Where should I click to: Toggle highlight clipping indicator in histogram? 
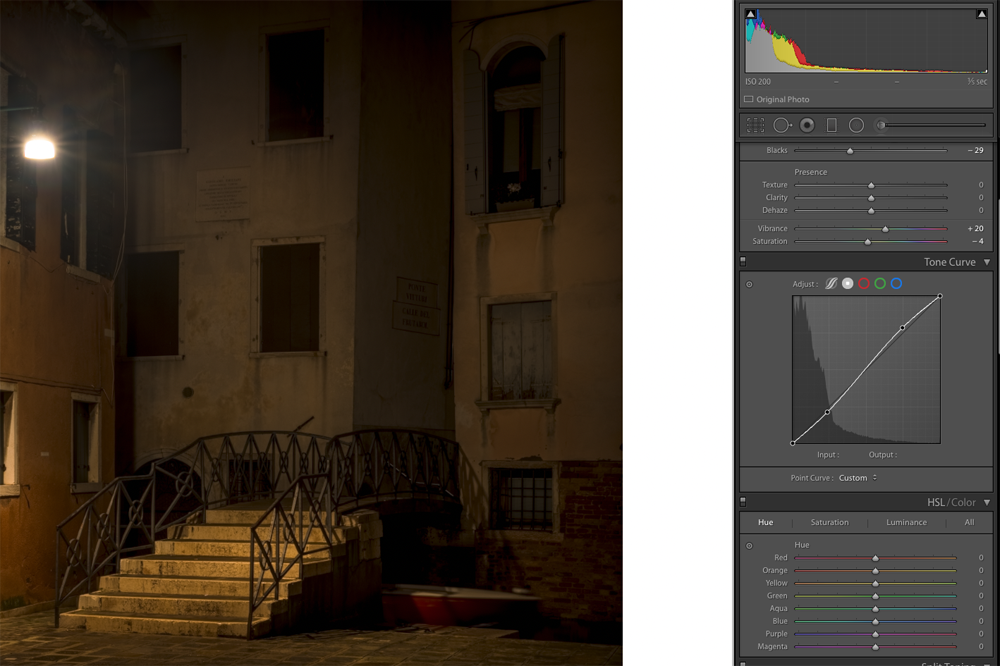pos(981,14)
